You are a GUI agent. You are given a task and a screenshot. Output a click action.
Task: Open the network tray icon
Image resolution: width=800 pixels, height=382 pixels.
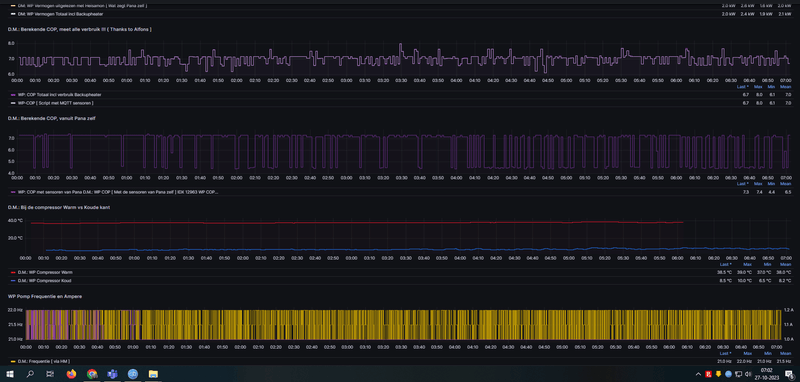point(738,374)
